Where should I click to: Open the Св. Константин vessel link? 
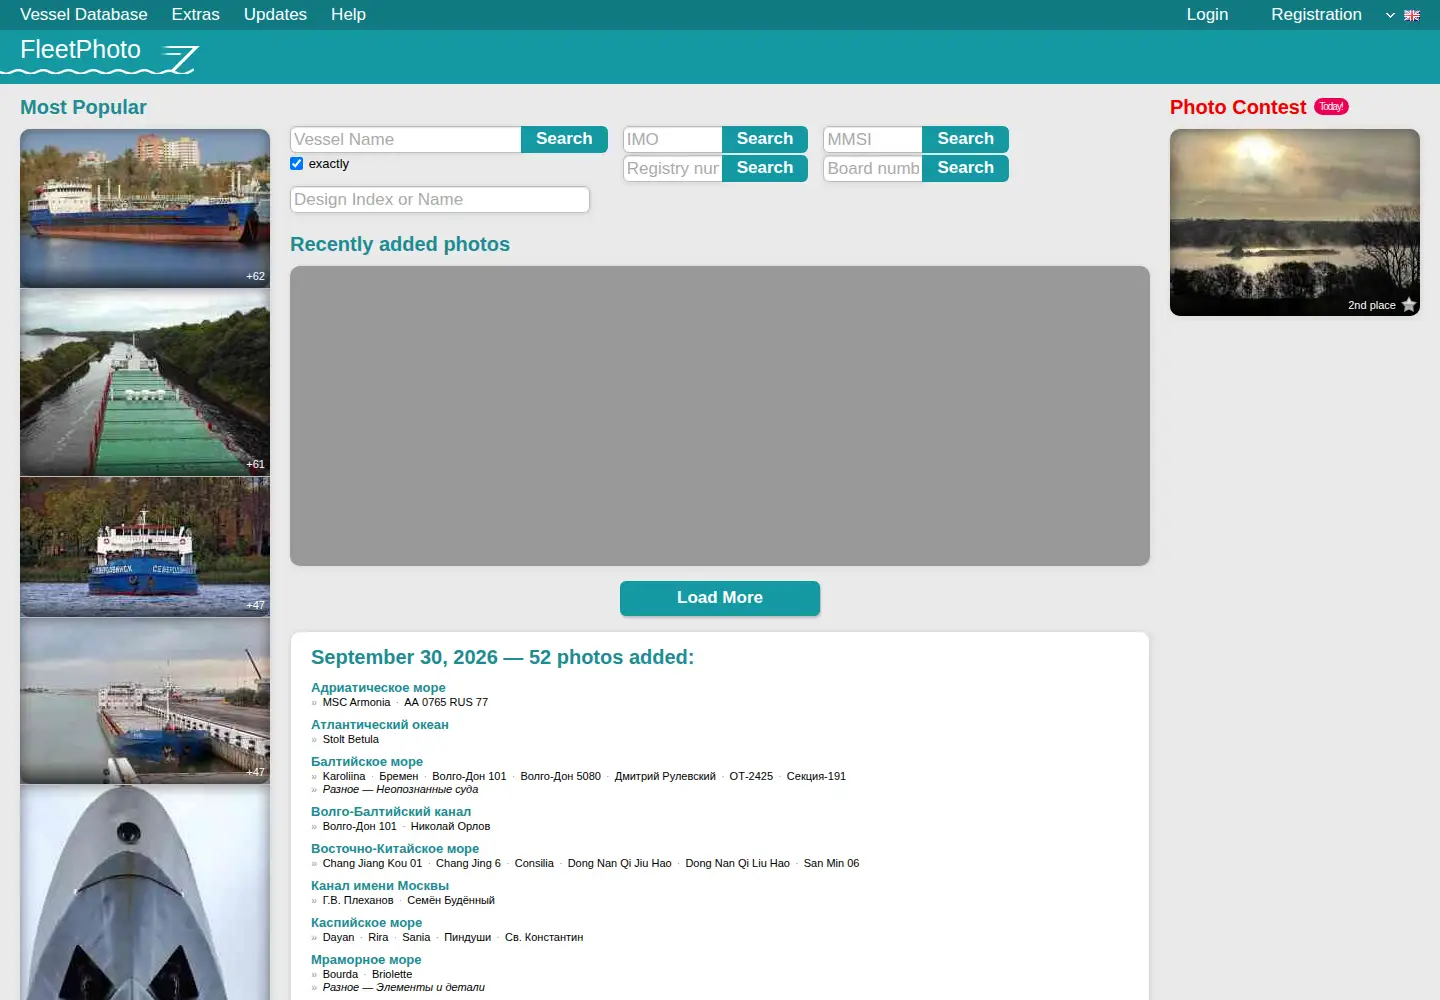(544, 937)
